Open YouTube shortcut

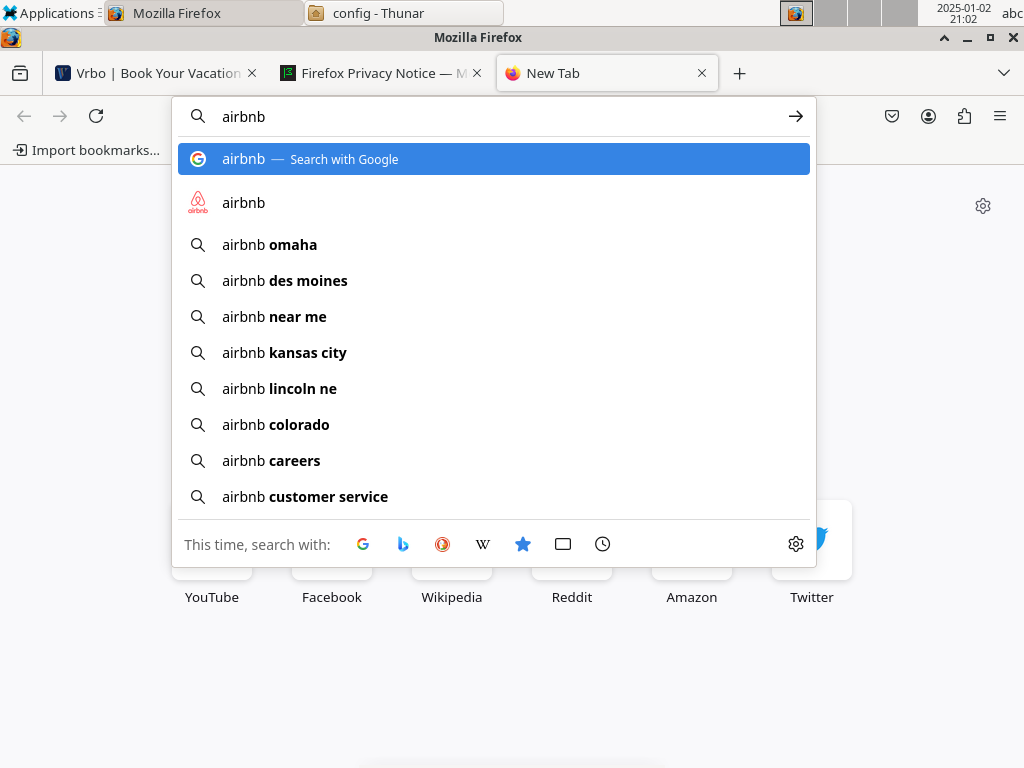[x=212, y=597]
